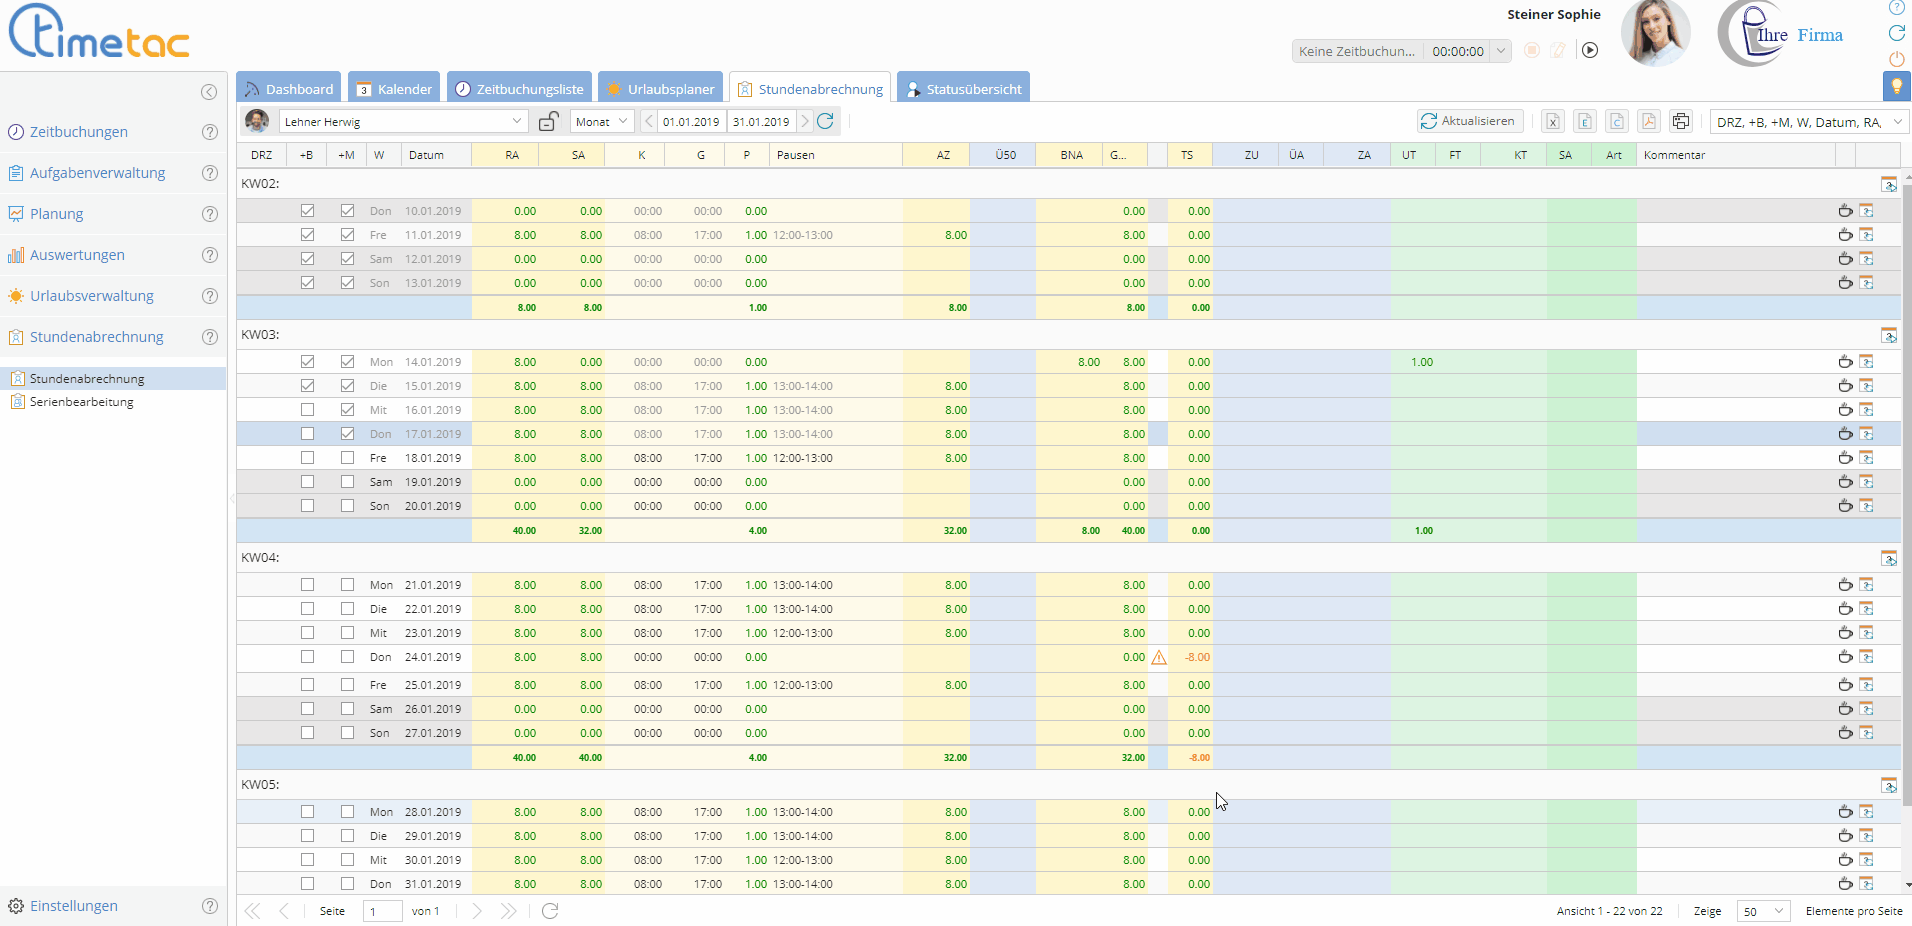Click the PDF export icon
This screenshot has width=1912, height=926.
pyautogui.click(x=1649, y=121)
